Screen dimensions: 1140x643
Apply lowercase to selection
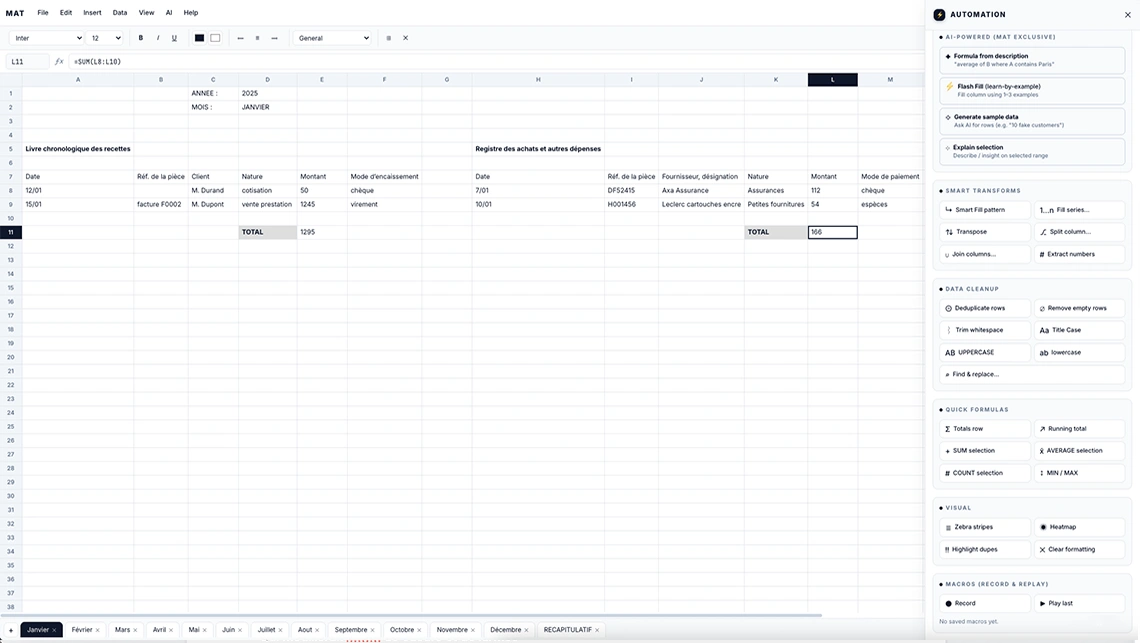1079,352
